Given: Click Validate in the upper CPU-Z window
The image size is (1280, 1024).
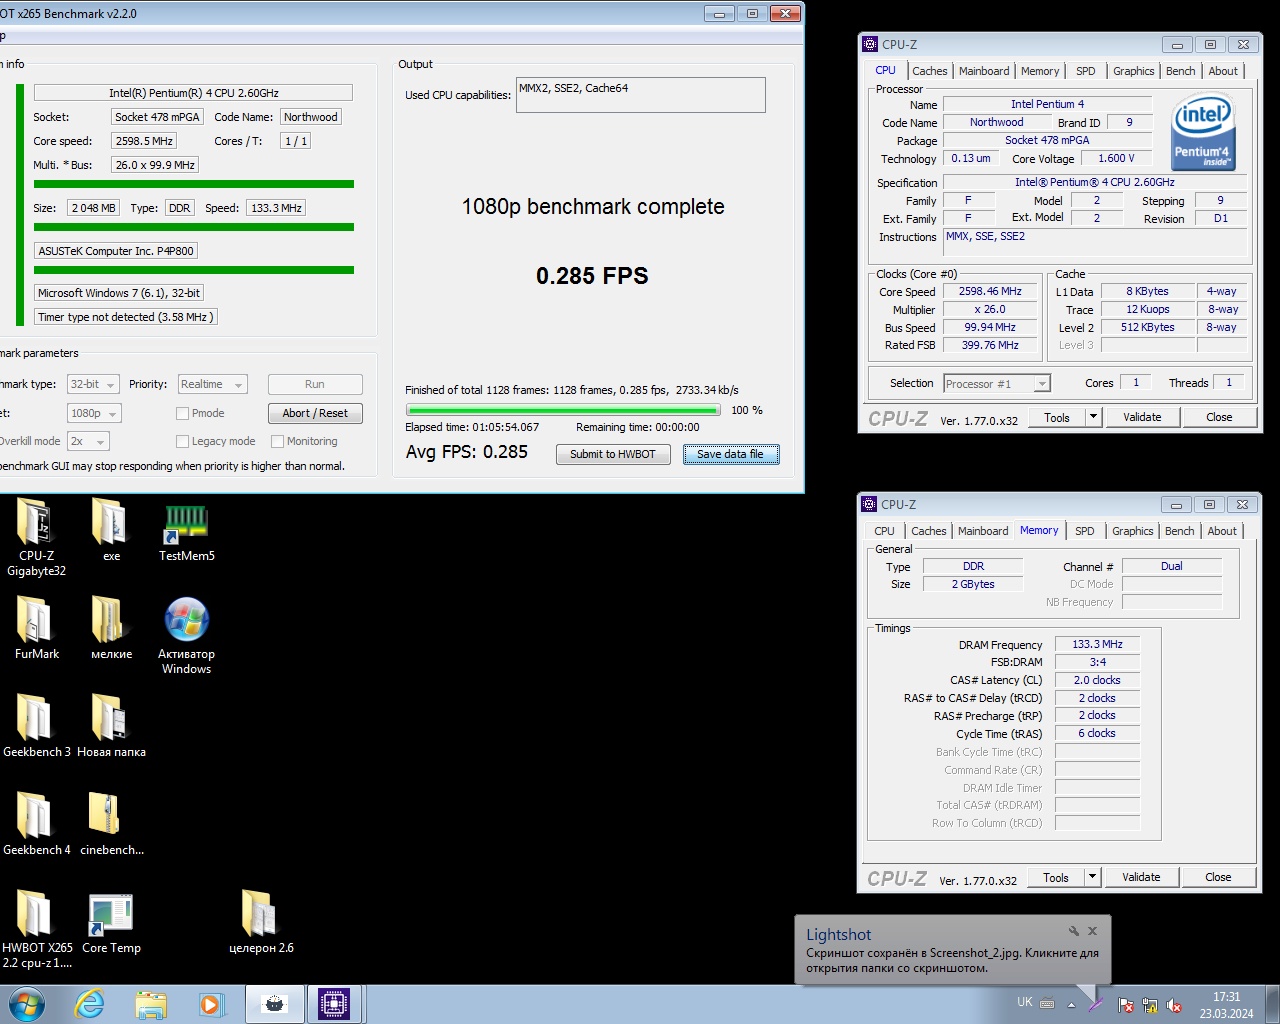Looking at the screenshot, I should (x=1142, y=417).
